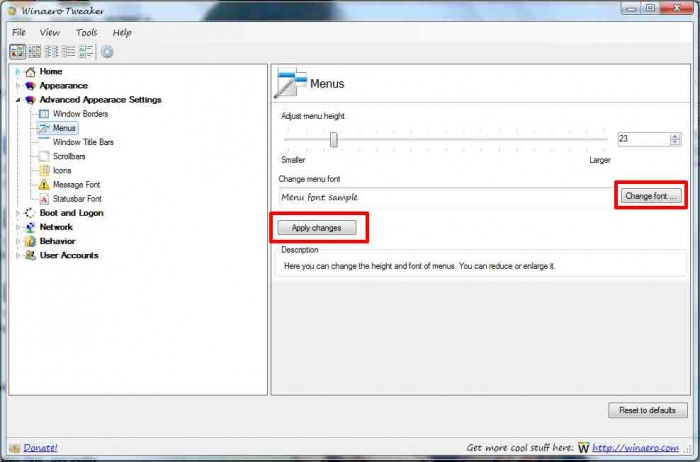Image resolution: width=700 pixels, height=462 pixels.
Task: Decrease the menu height spinner value
Action: click(675, 142)
